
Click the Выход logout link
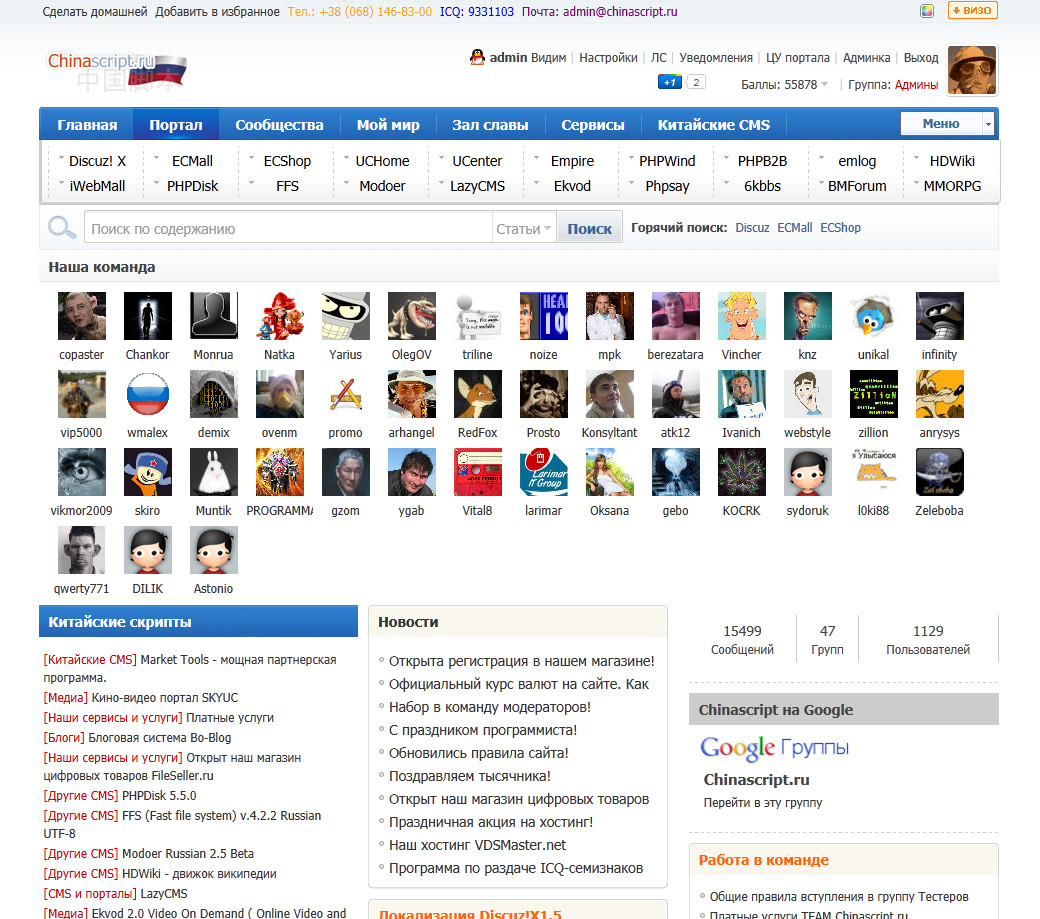pyautogui.click(x=921, y=58)
